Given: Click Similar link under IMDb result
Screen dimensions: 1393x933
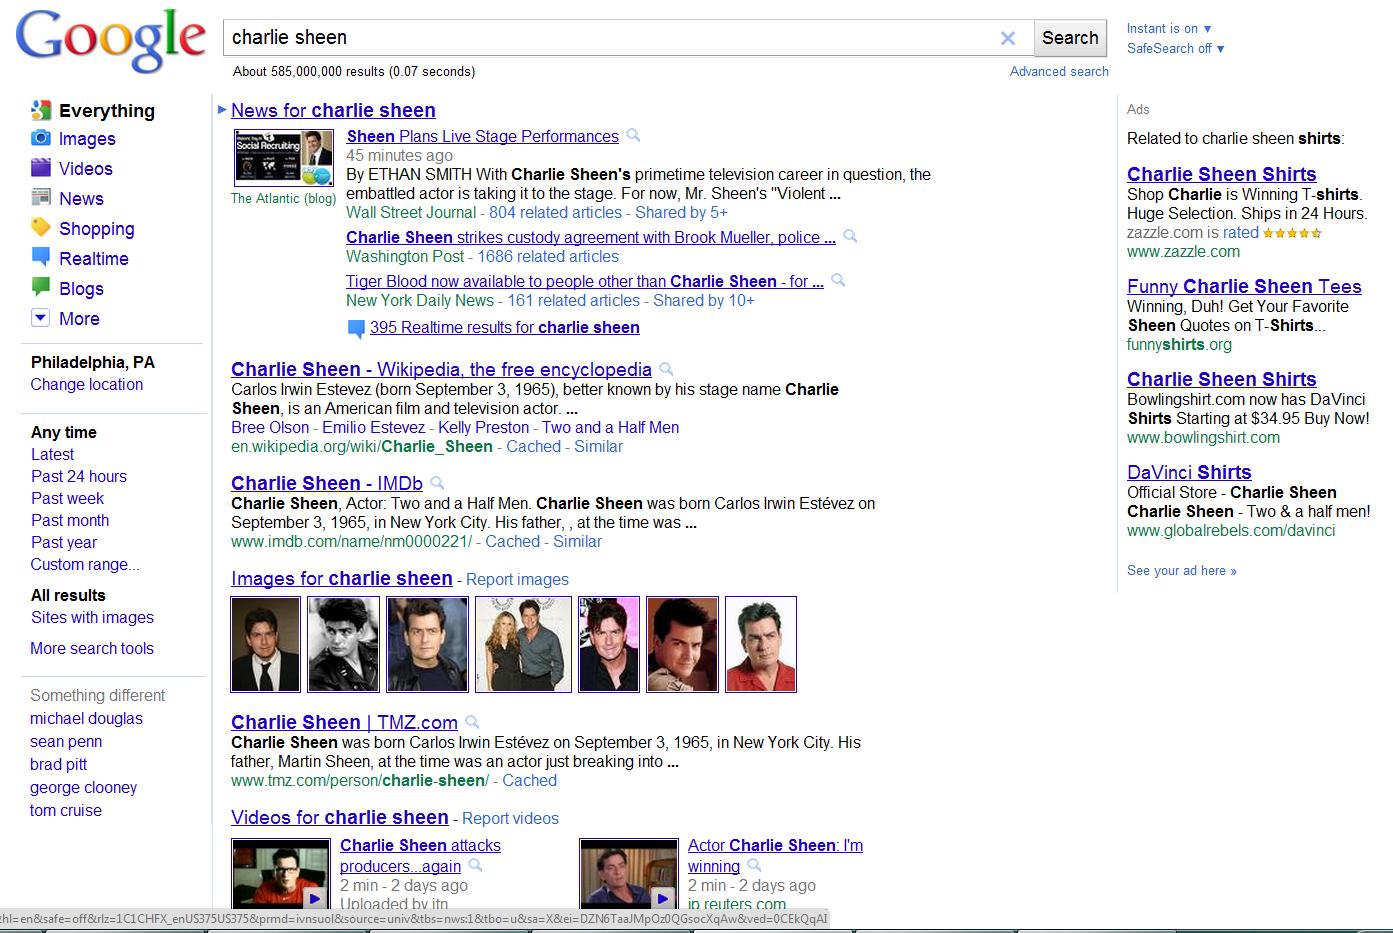Looking at the screenshot, I should (577, 541).
